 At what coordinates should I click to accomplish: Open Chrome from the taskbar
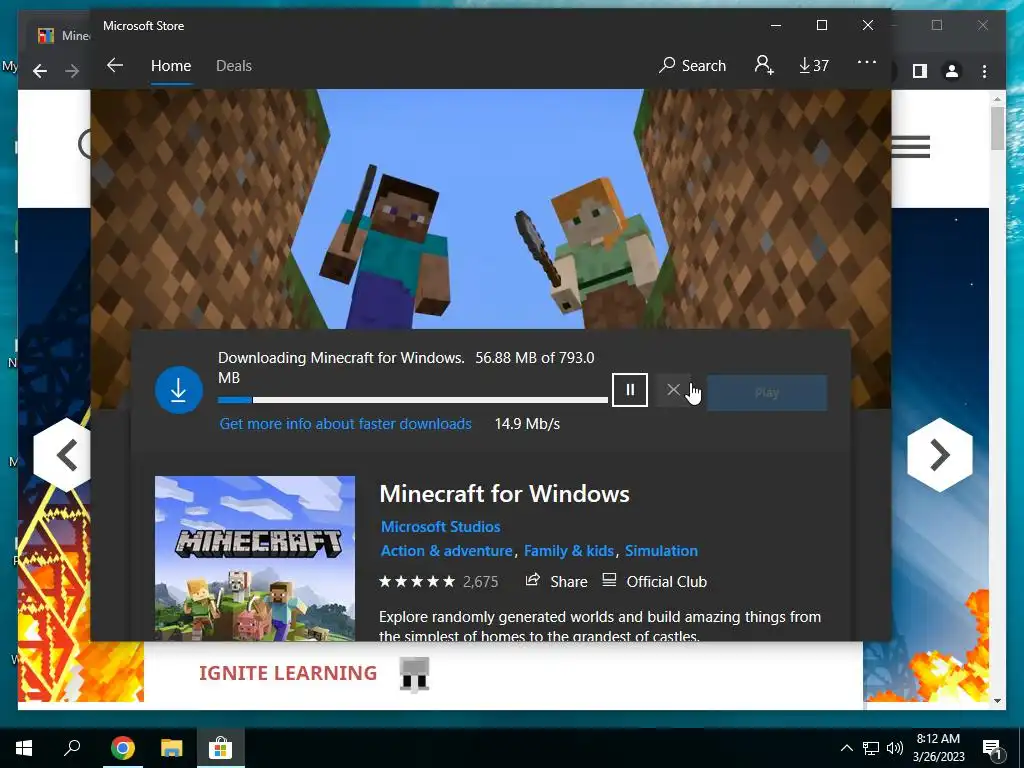(123, 748)
